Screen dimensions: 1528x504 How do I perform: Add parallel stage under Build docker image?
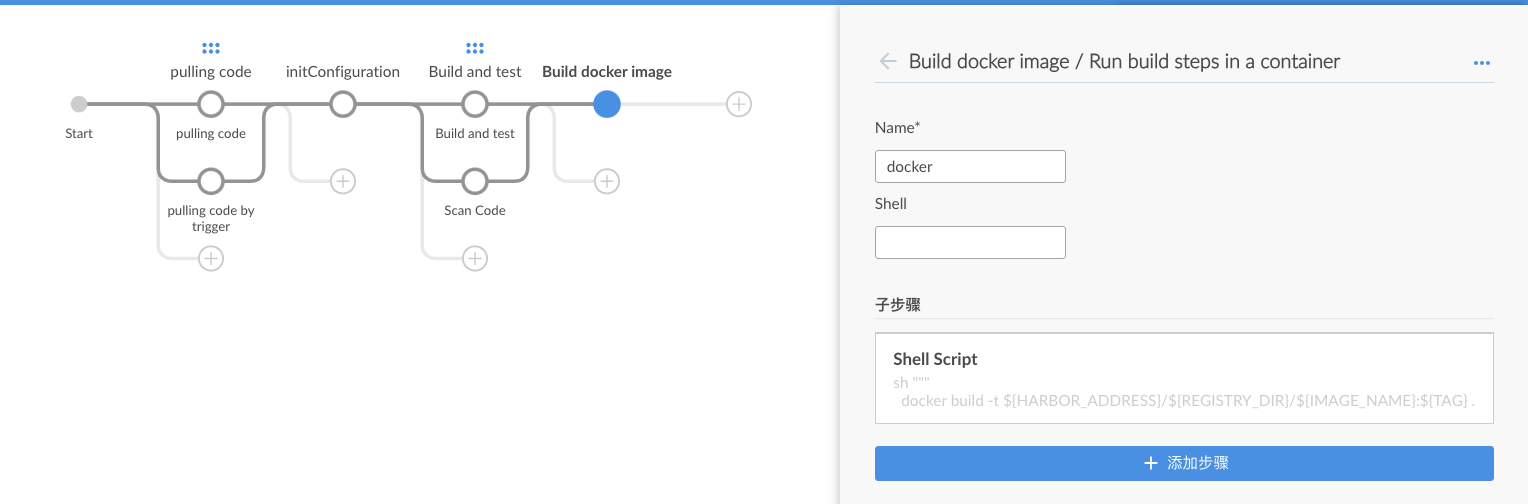click(607, 181)
